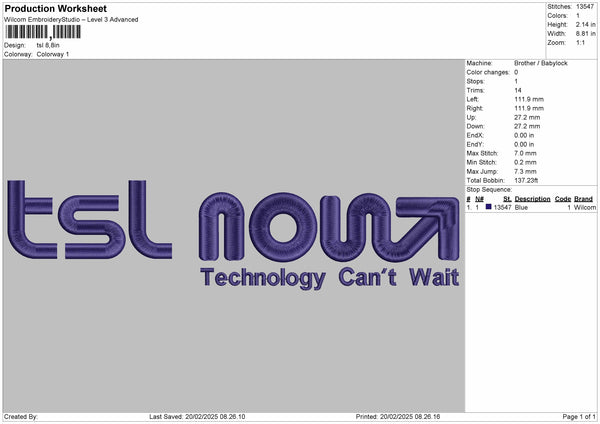Click the Max Stitch value 7.0 mm
600x424 pixels.
pos(525,153)
